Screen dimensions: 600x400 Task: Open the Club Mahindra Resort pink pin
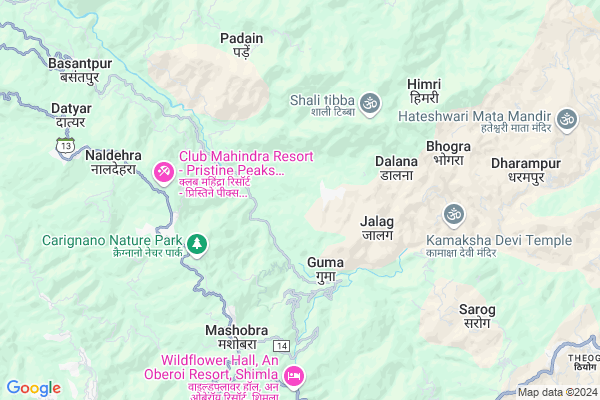pos(164,173)
